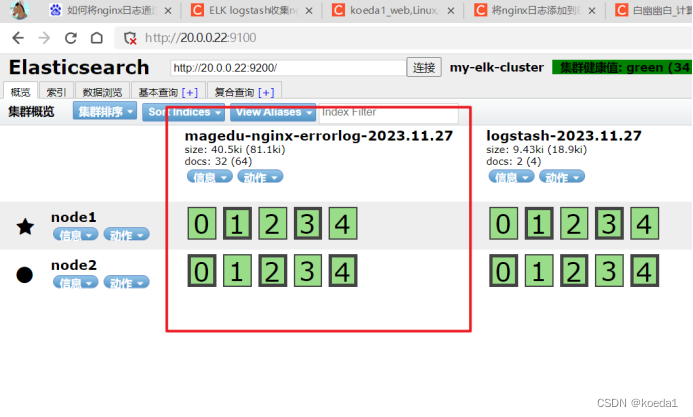Go back with the browser back arrow
Image resolution: width=693 pixels, height=417 pixels.
(x=18, y=38)
